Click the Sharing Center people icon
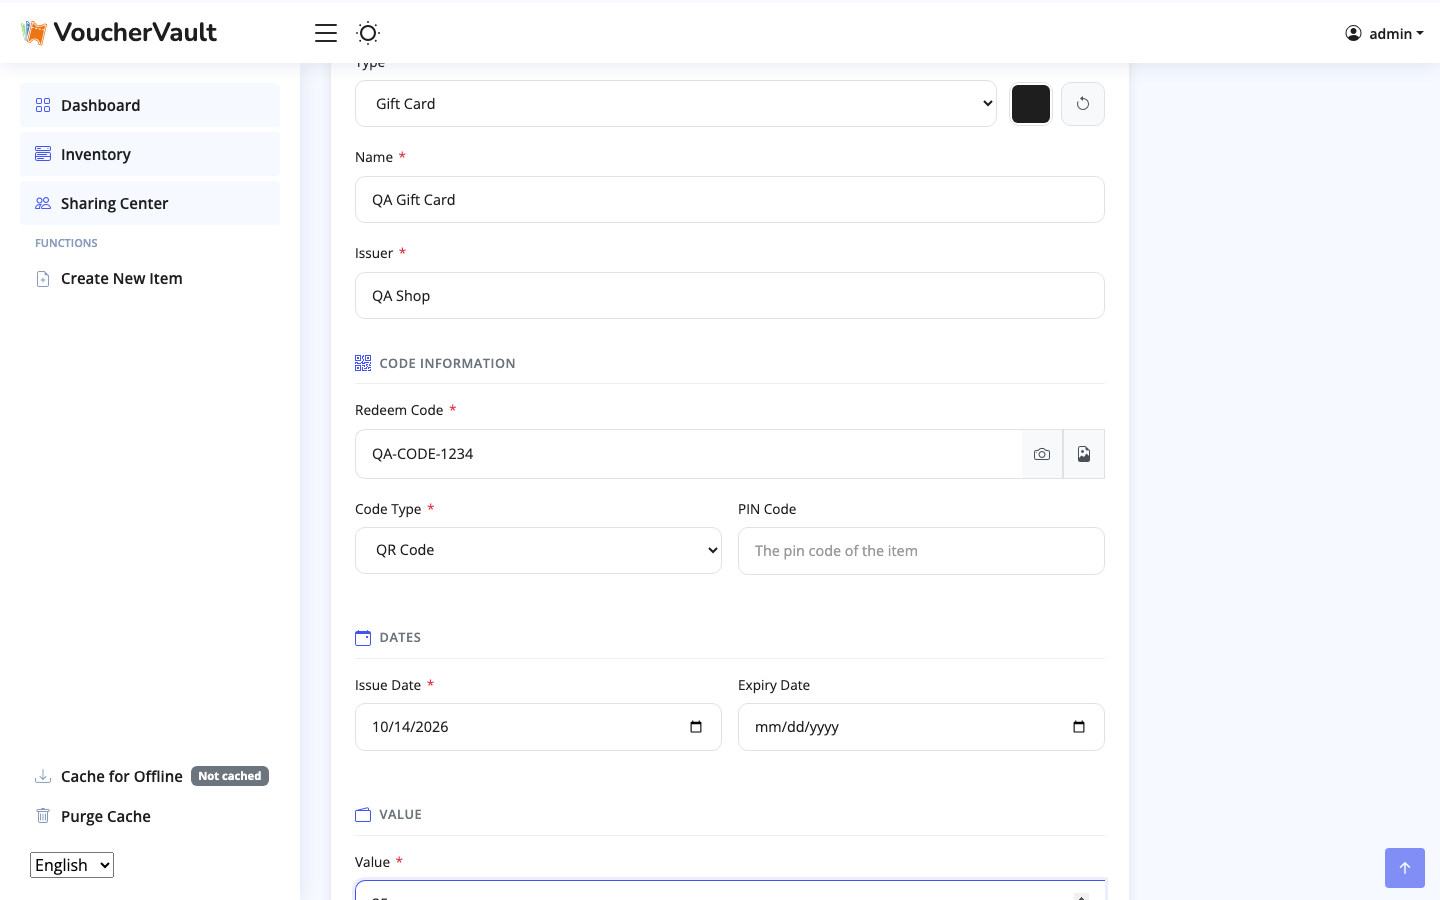The height and width of the screenshot is (900, 1440). tap(43, 203)
